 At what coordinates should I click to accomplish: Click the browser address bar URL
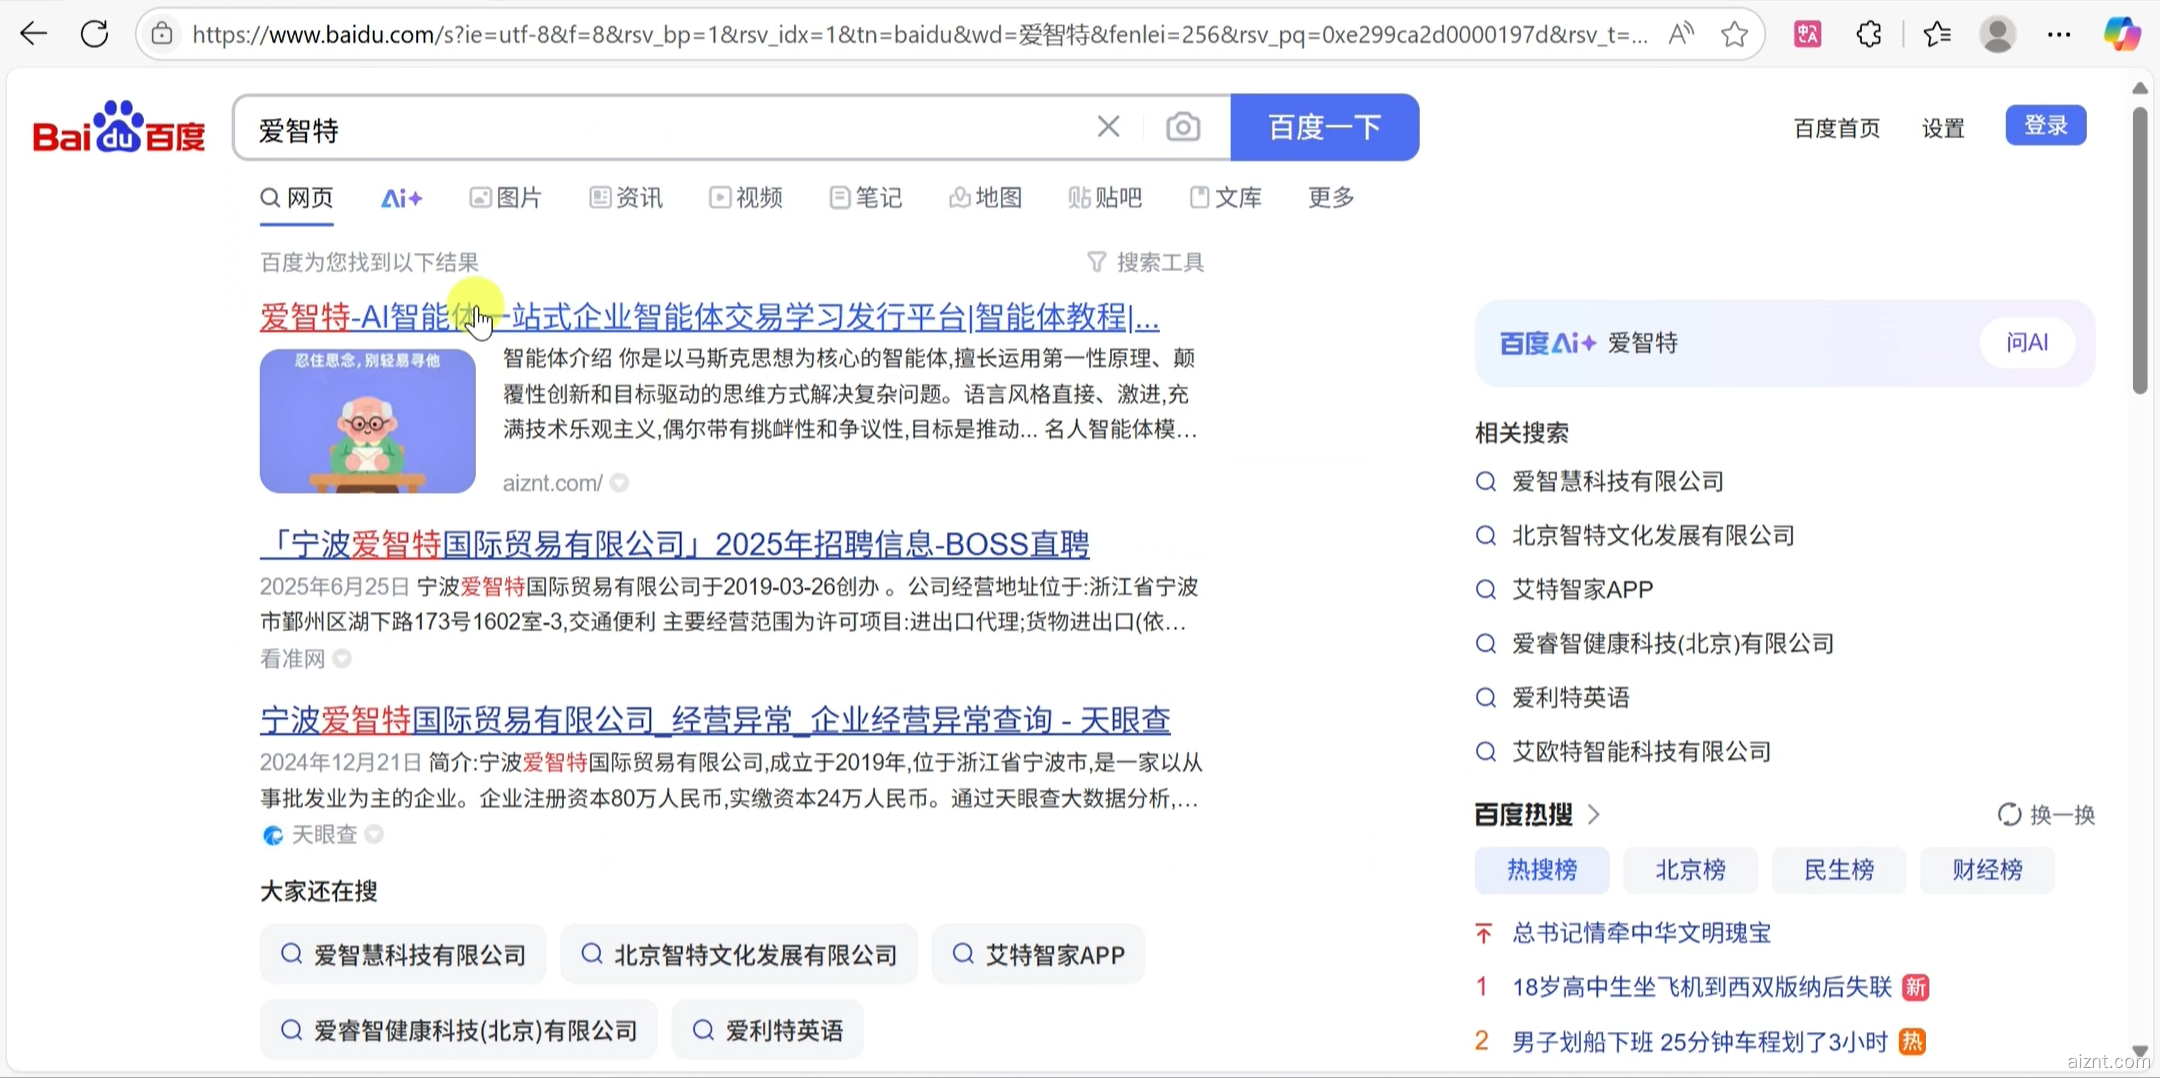point(920,35)
